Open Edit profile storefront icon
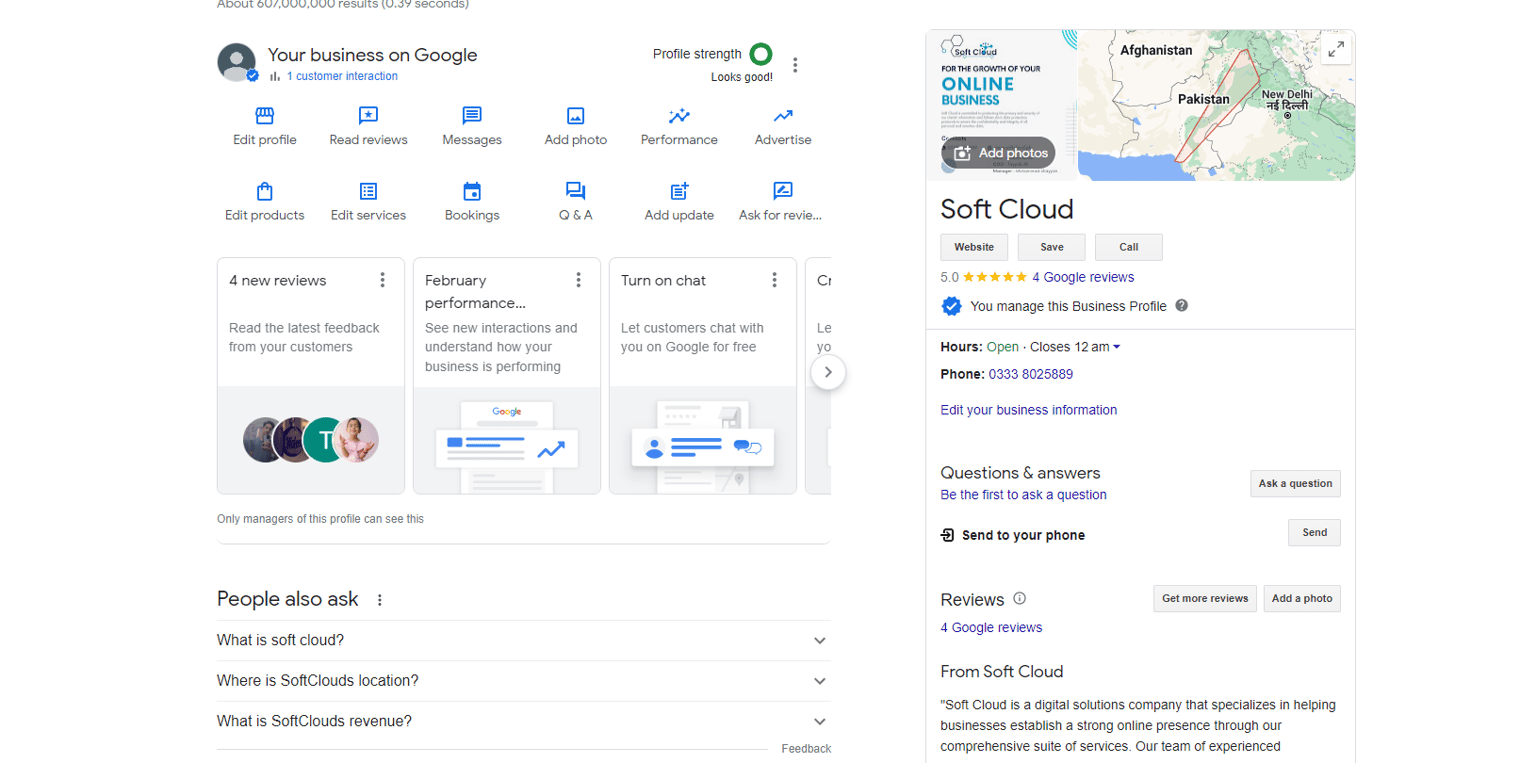Screen dimensions: 1536x763 [265, 116]
